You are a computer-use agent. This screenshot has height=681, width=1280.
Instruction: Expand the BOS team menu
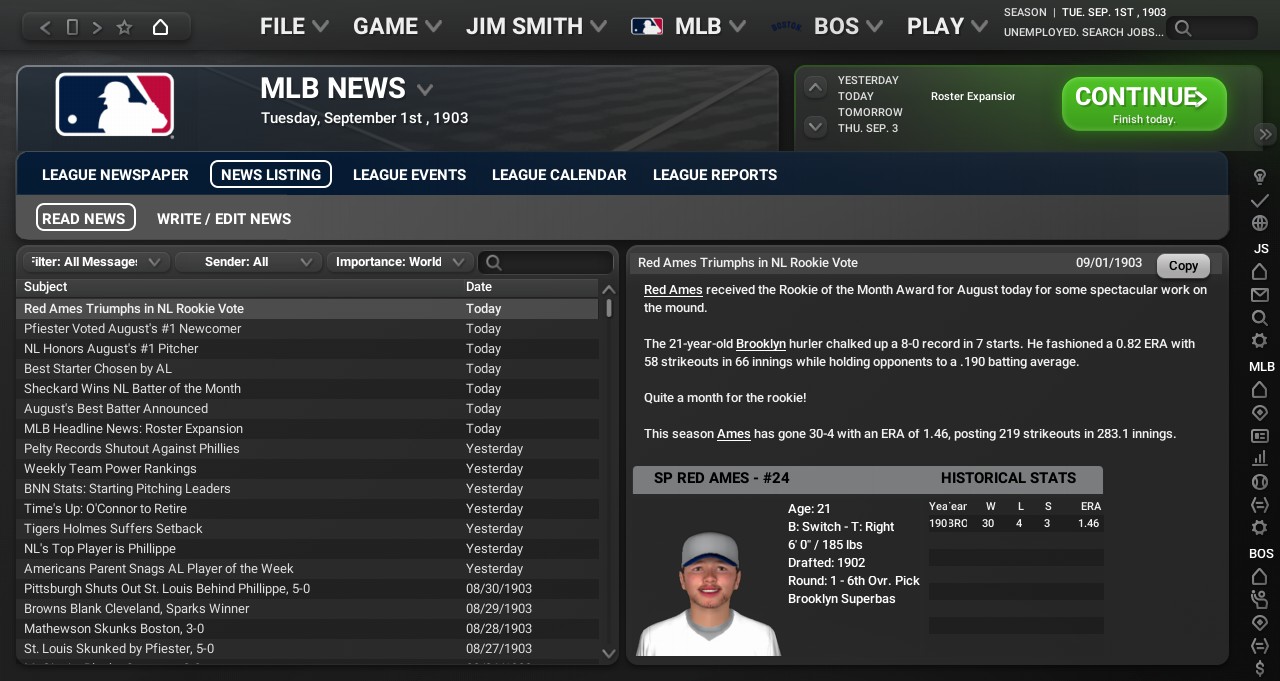pyautogui.click(x=848, y=26)
